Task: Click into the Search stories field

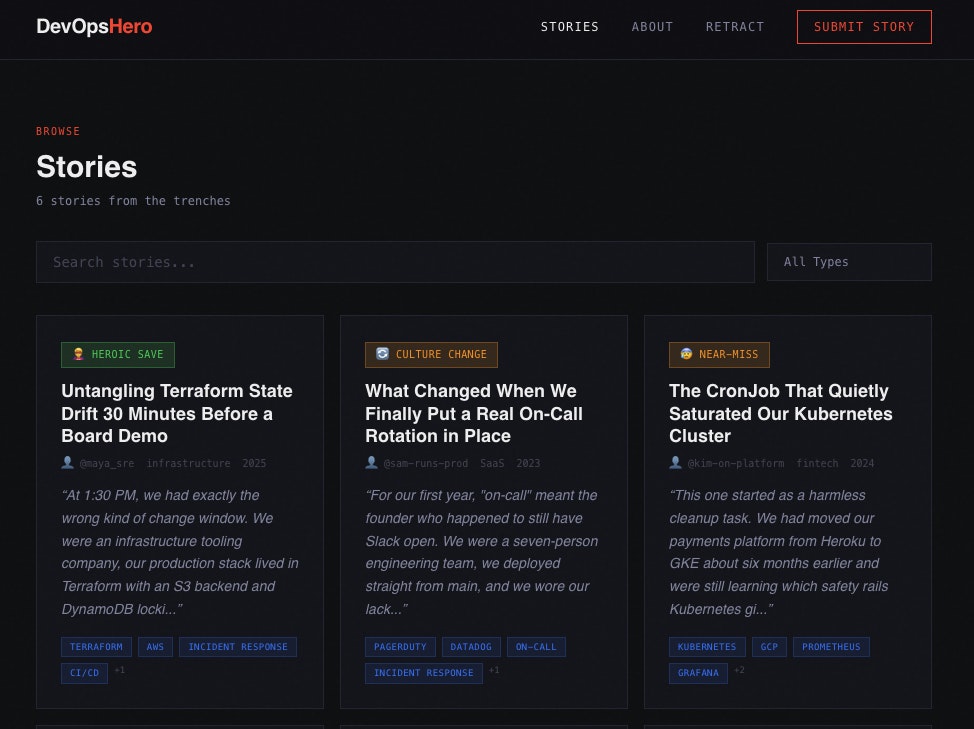Action: [395, 261]
